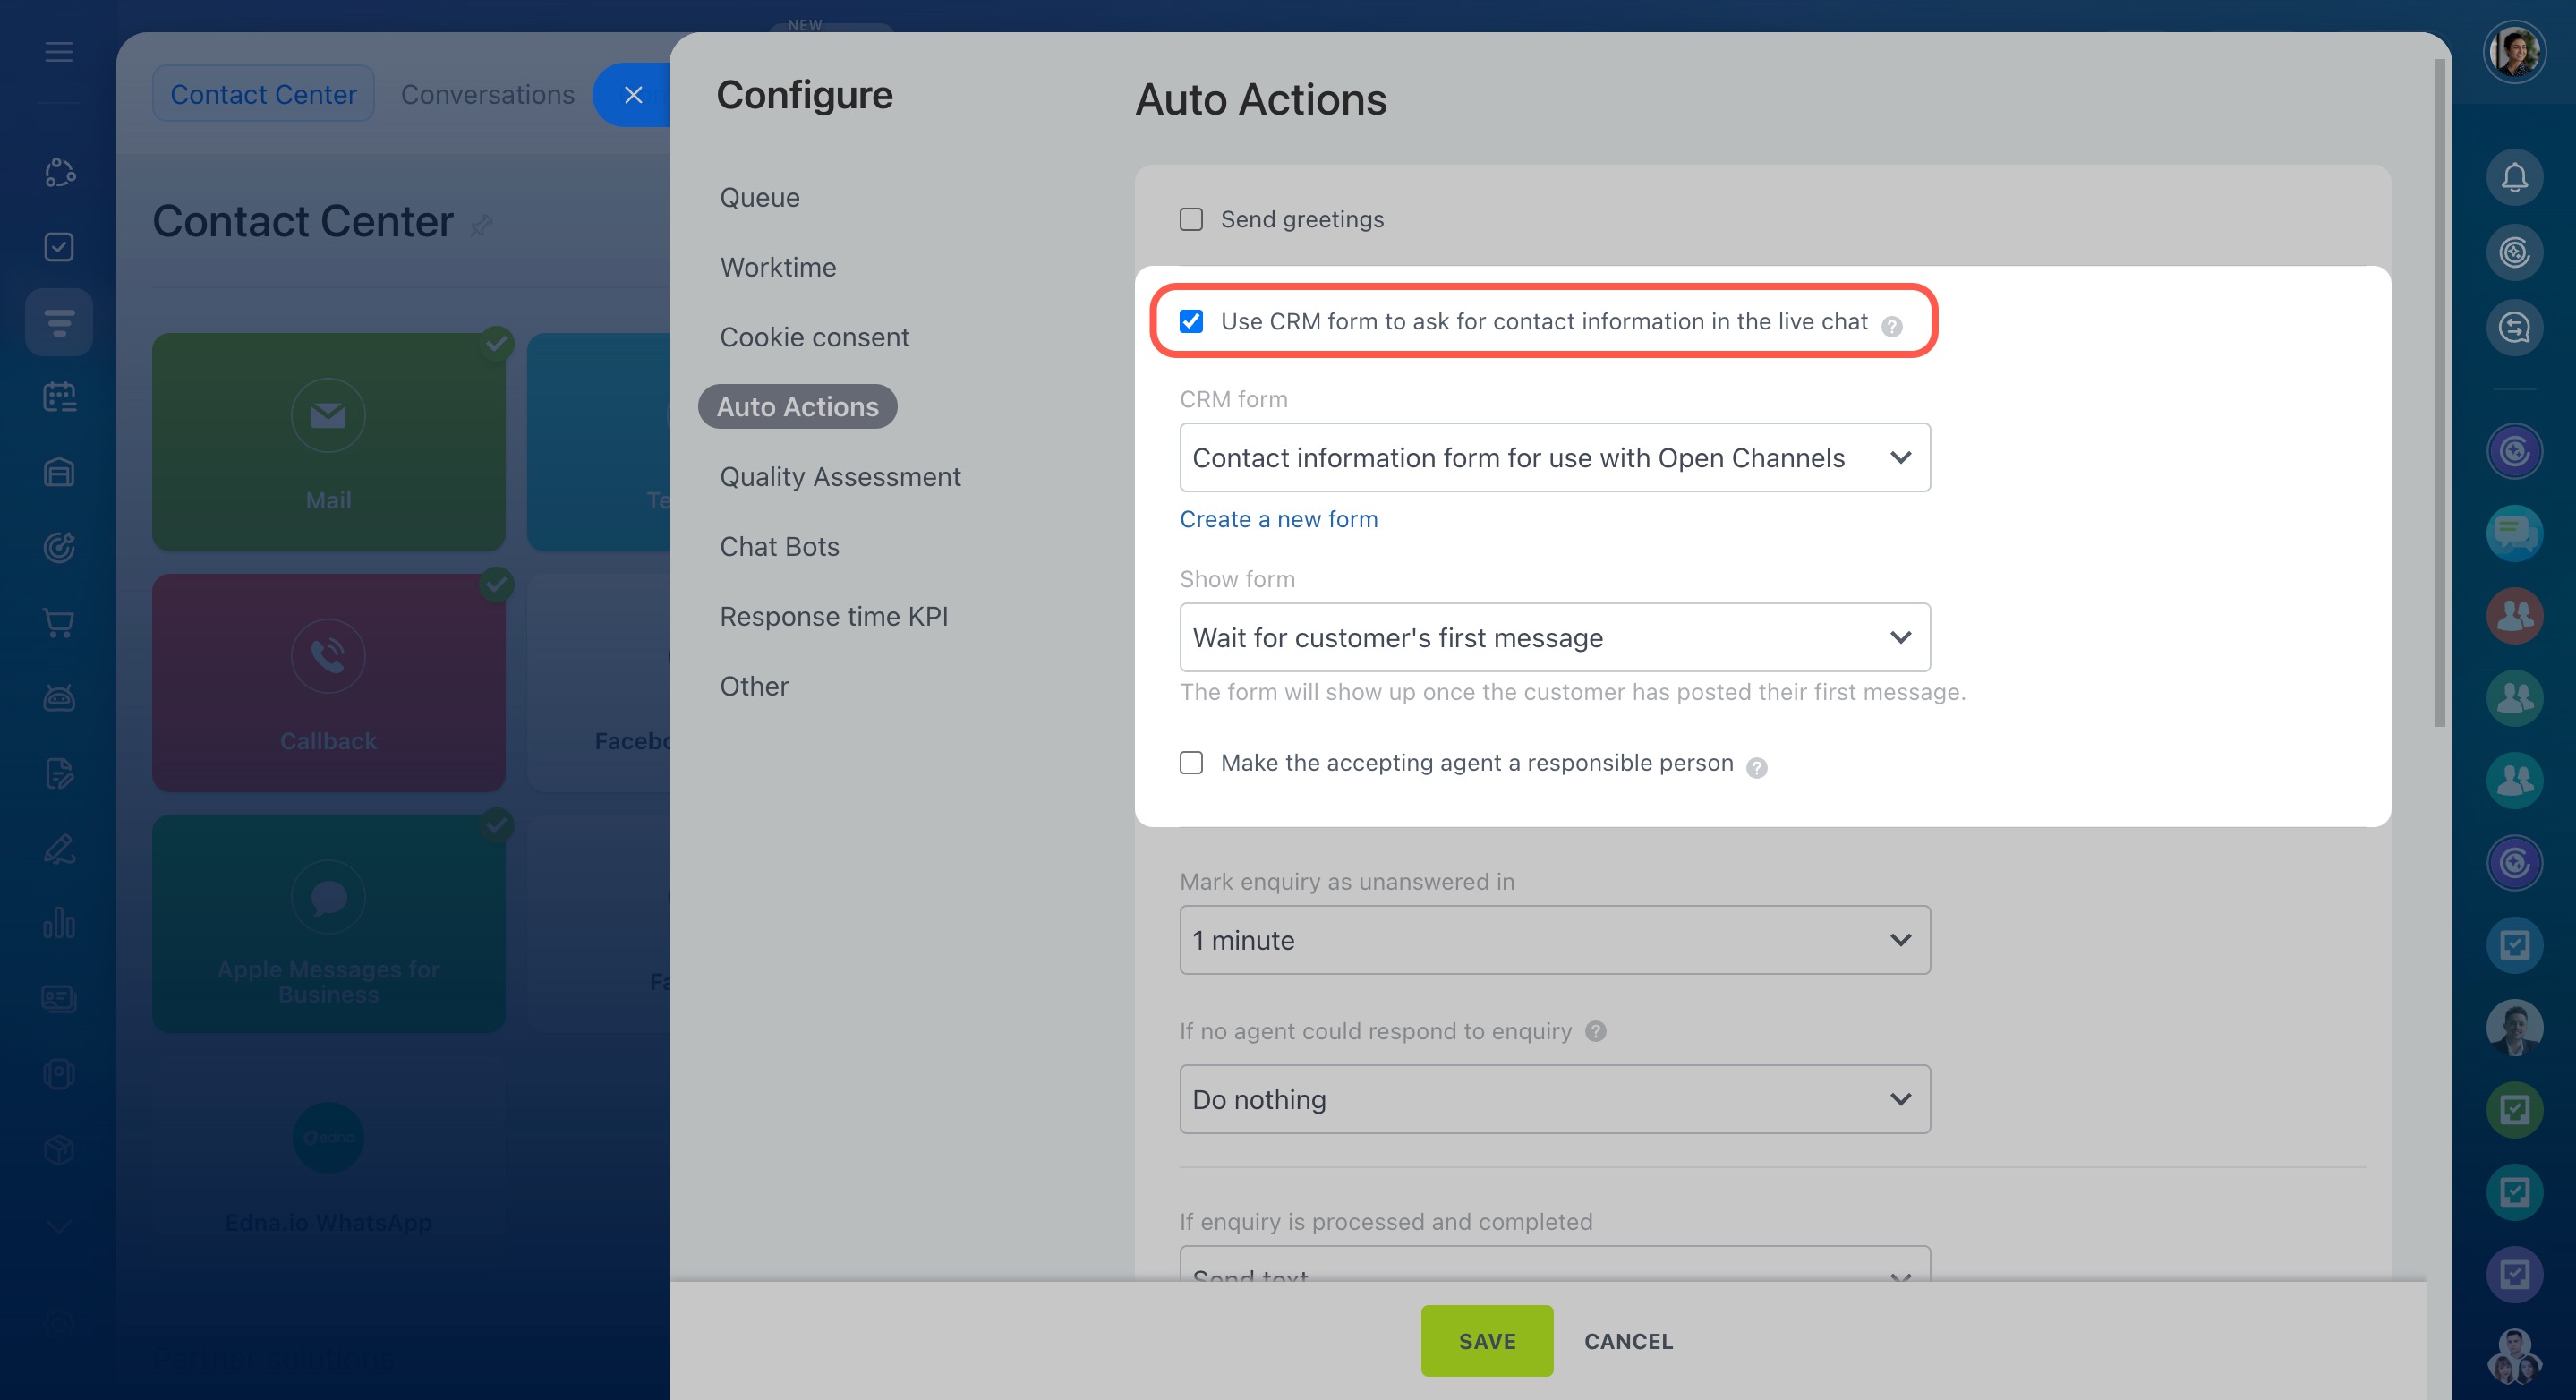Uncheck Use CRM form in live chat

[1190, 321]
